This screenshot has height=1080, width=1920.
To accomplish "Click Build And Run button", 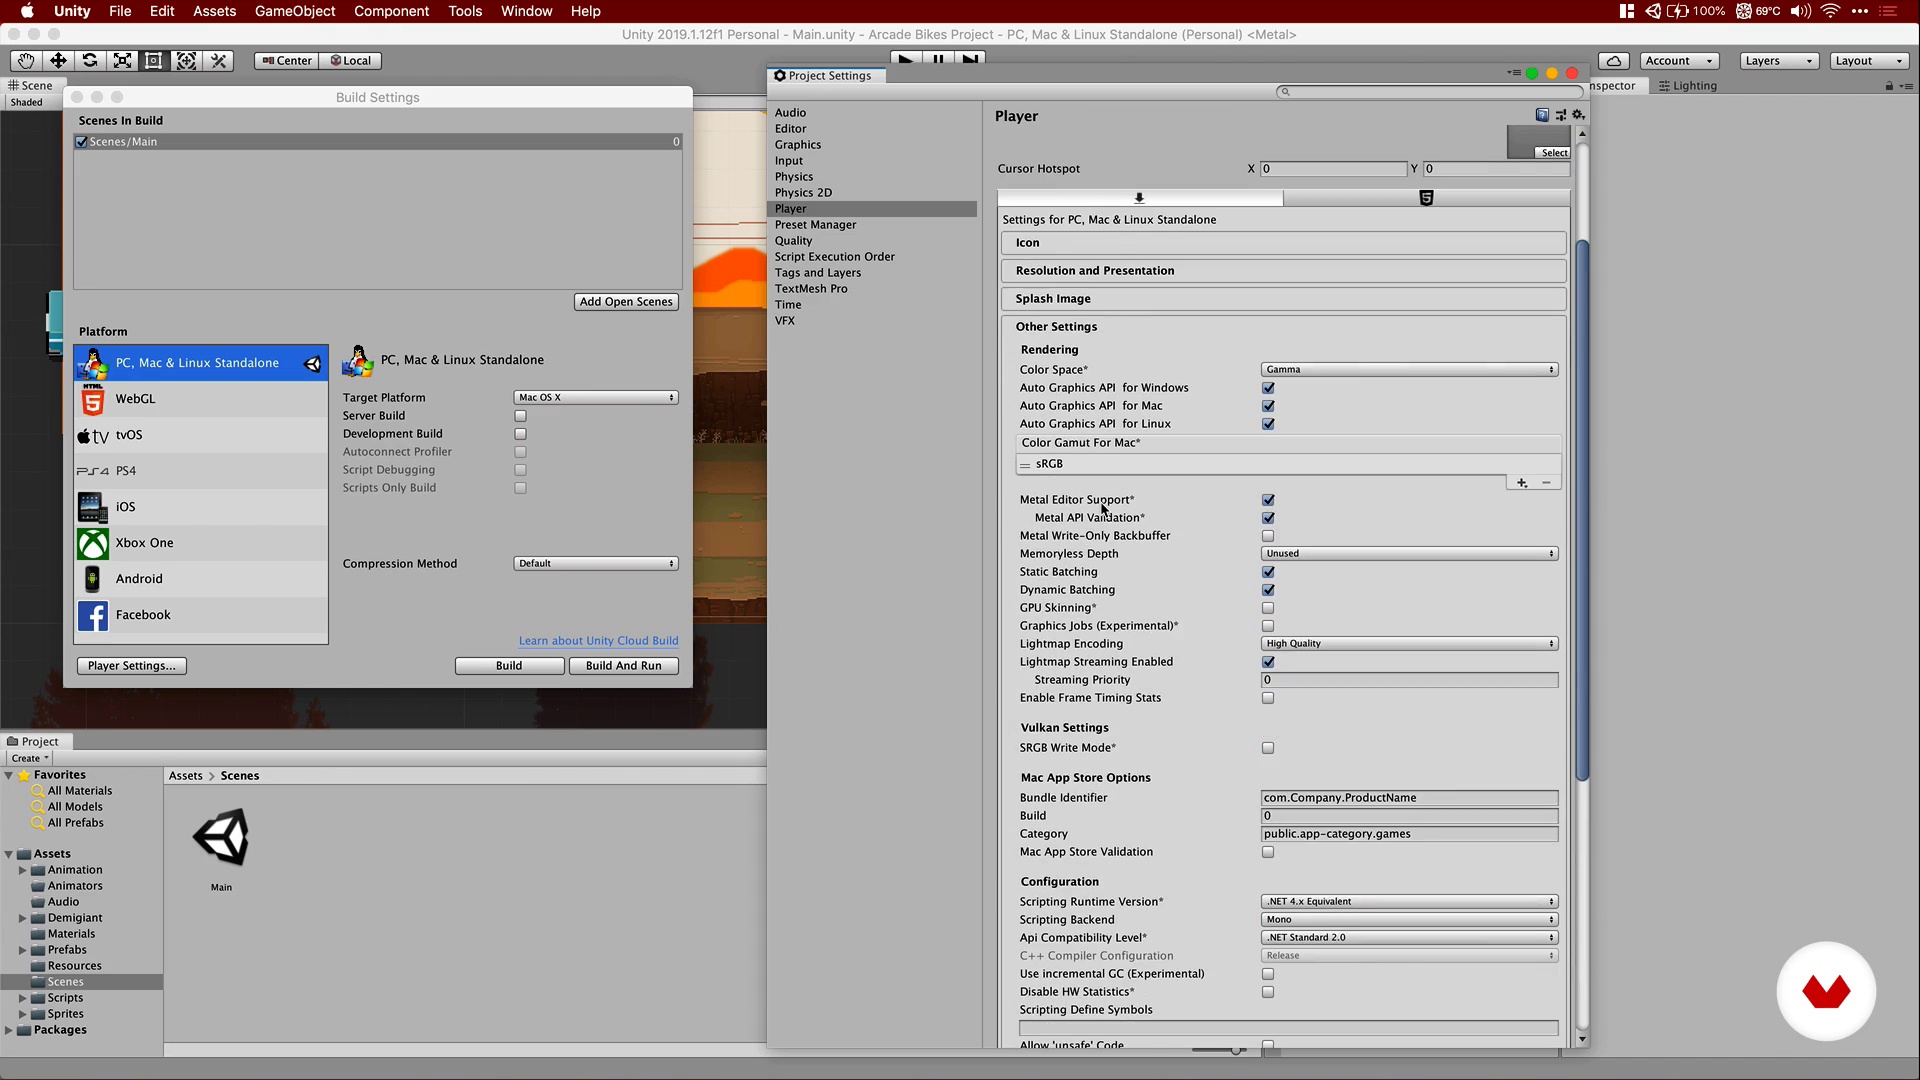I will click(x=623, y=666).
